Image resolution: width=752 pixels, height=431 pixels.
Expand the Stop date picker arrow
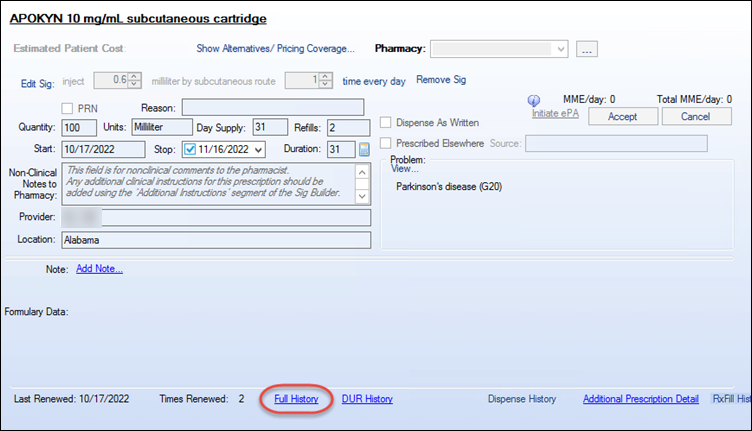(258, 150)
